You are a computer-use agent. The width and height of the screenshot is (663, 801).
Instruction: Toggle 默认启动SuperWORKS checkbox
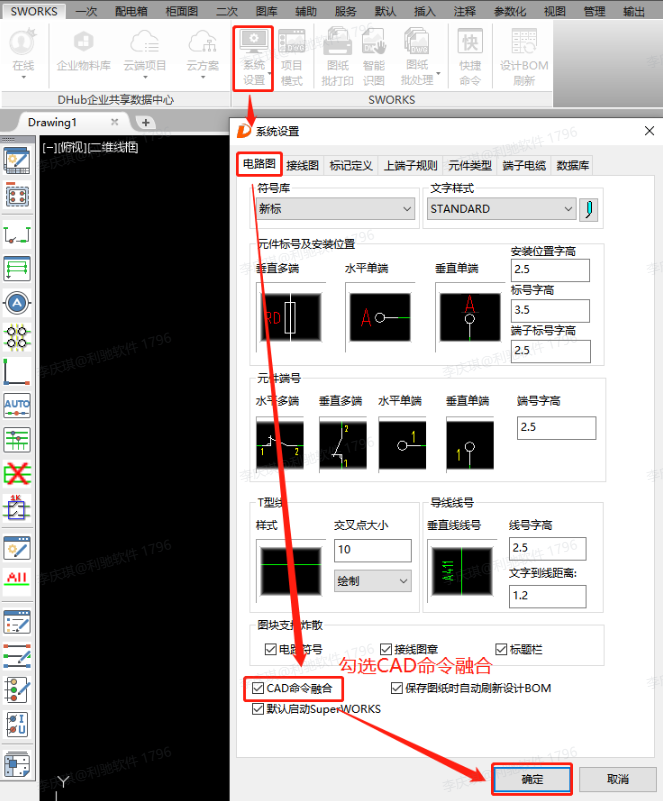(259, 708)
